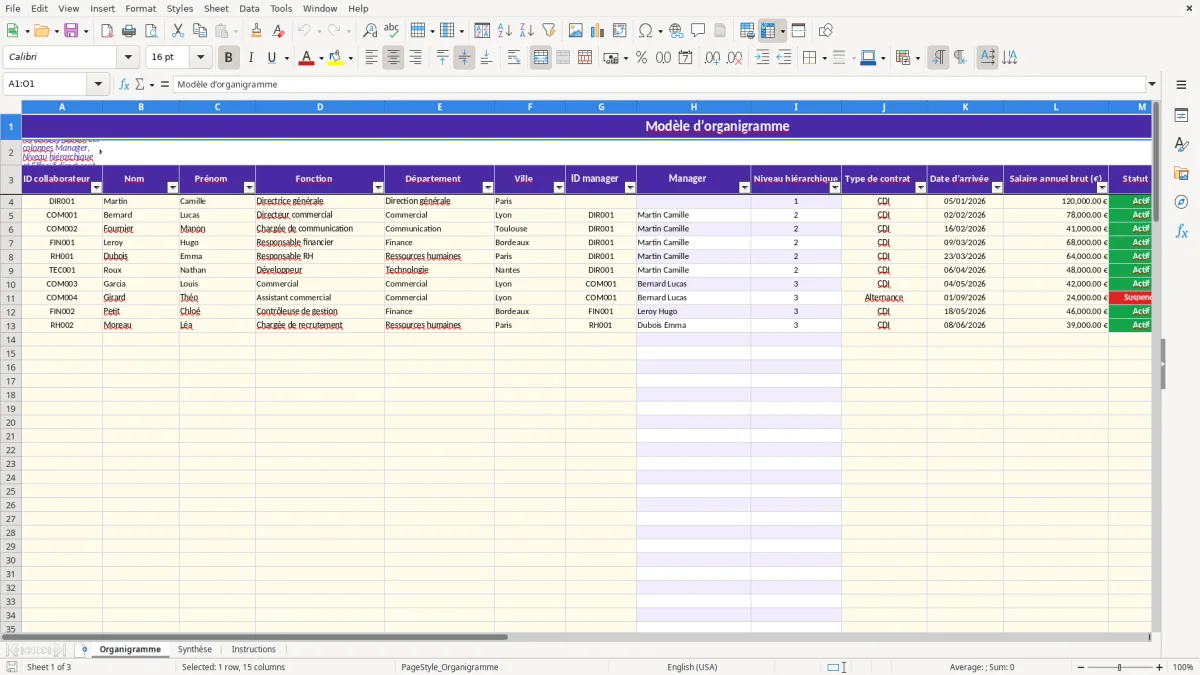
Task: Click Sort Descending icon
Action: point(527,31)
